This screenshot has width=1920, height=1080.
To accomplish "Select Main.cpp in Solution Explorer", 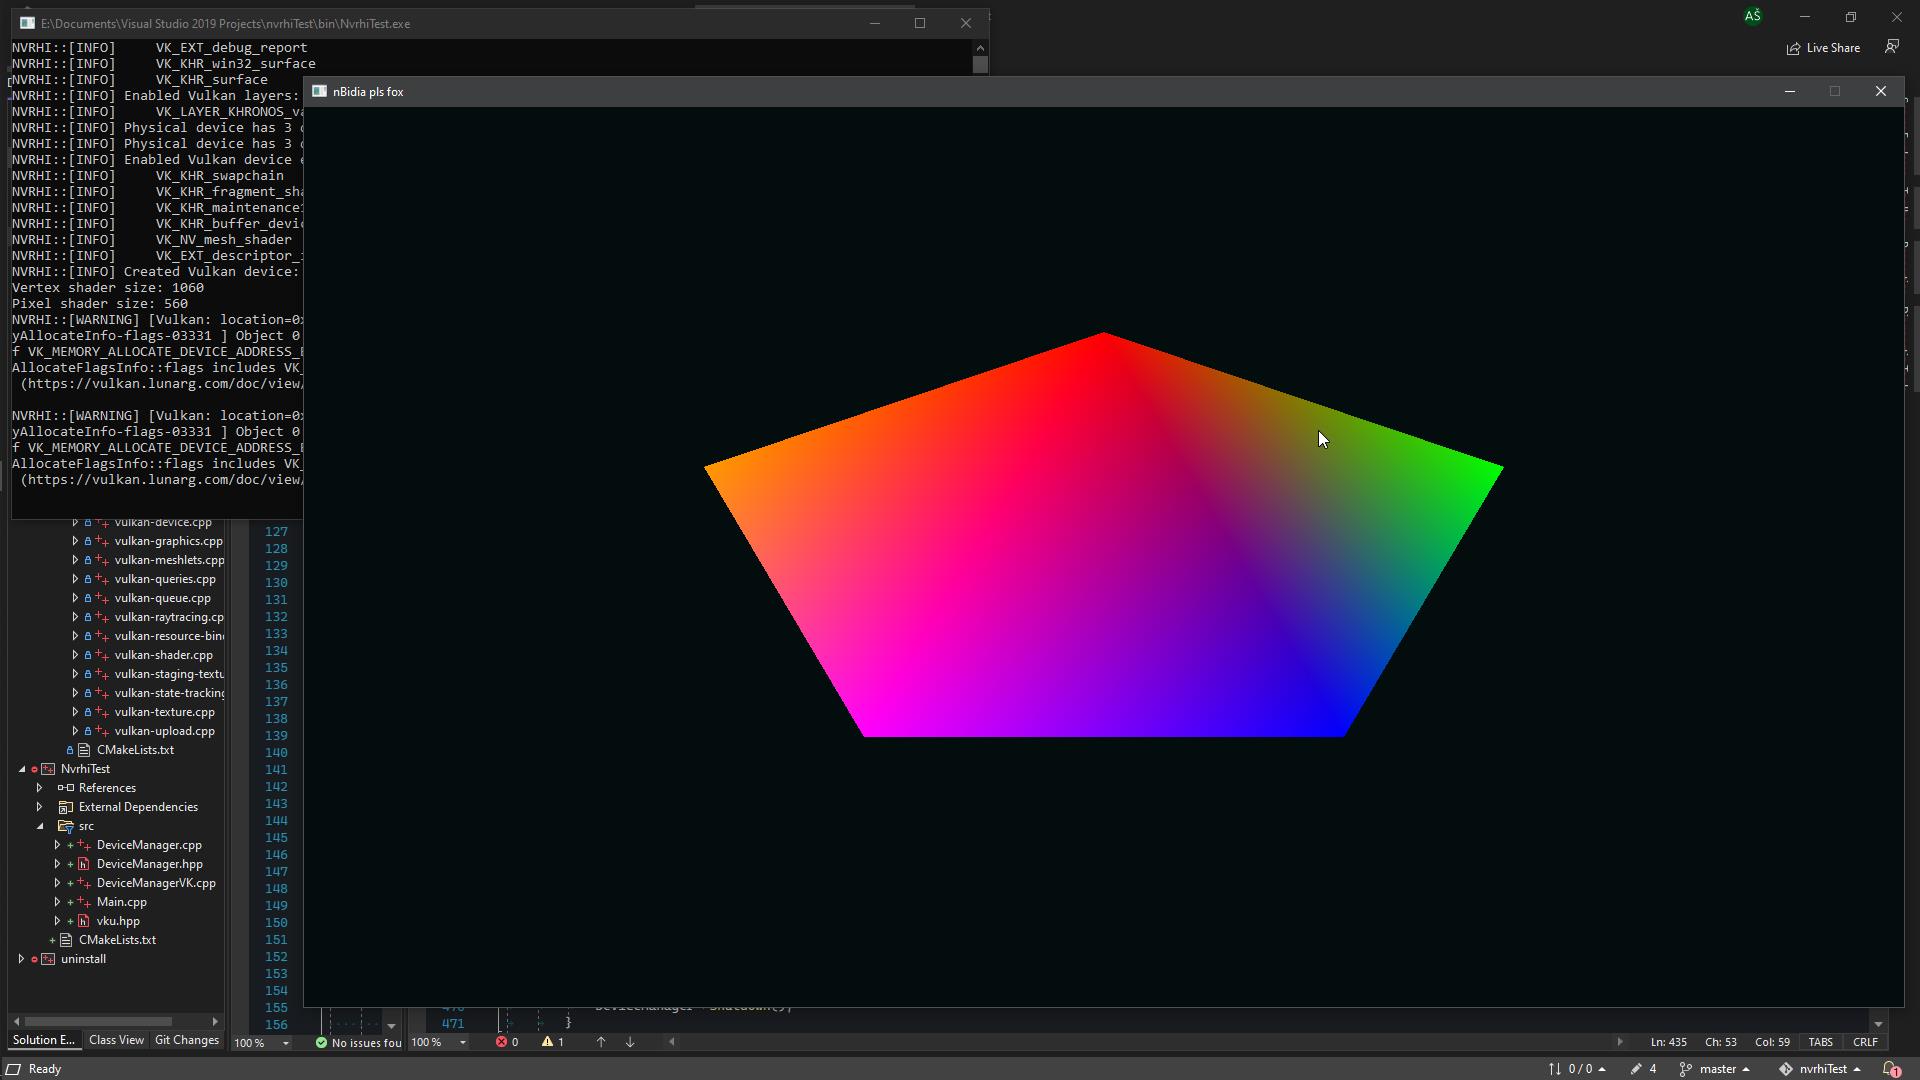I will [121, 902].
